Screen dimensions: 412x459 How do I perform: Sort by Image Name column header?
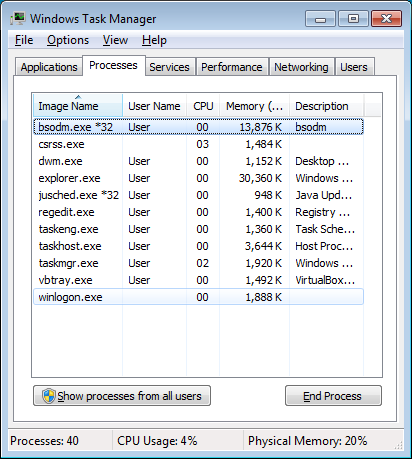point(78,106)
